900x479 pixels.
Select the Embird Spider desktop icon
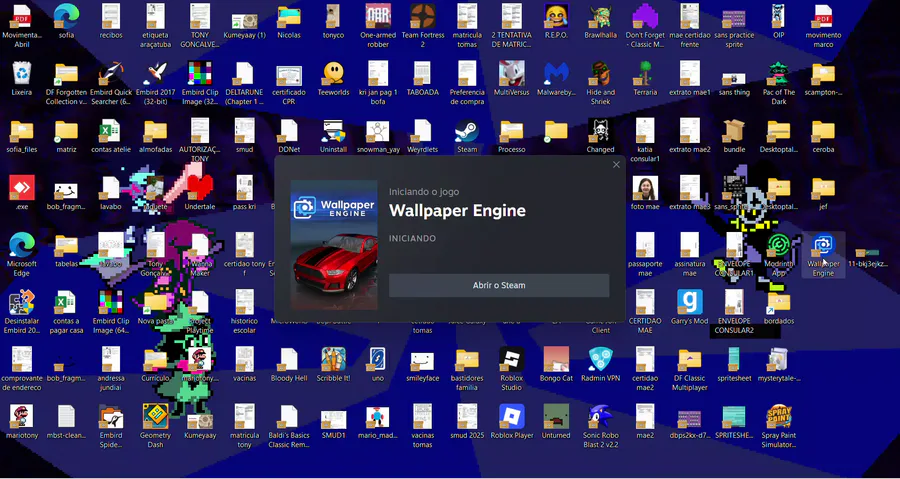[x=111, y=427]
